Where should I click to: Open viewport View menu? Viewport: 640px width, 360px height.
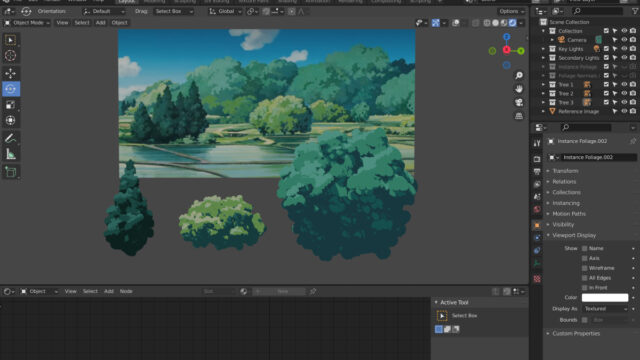coord(62,23)
